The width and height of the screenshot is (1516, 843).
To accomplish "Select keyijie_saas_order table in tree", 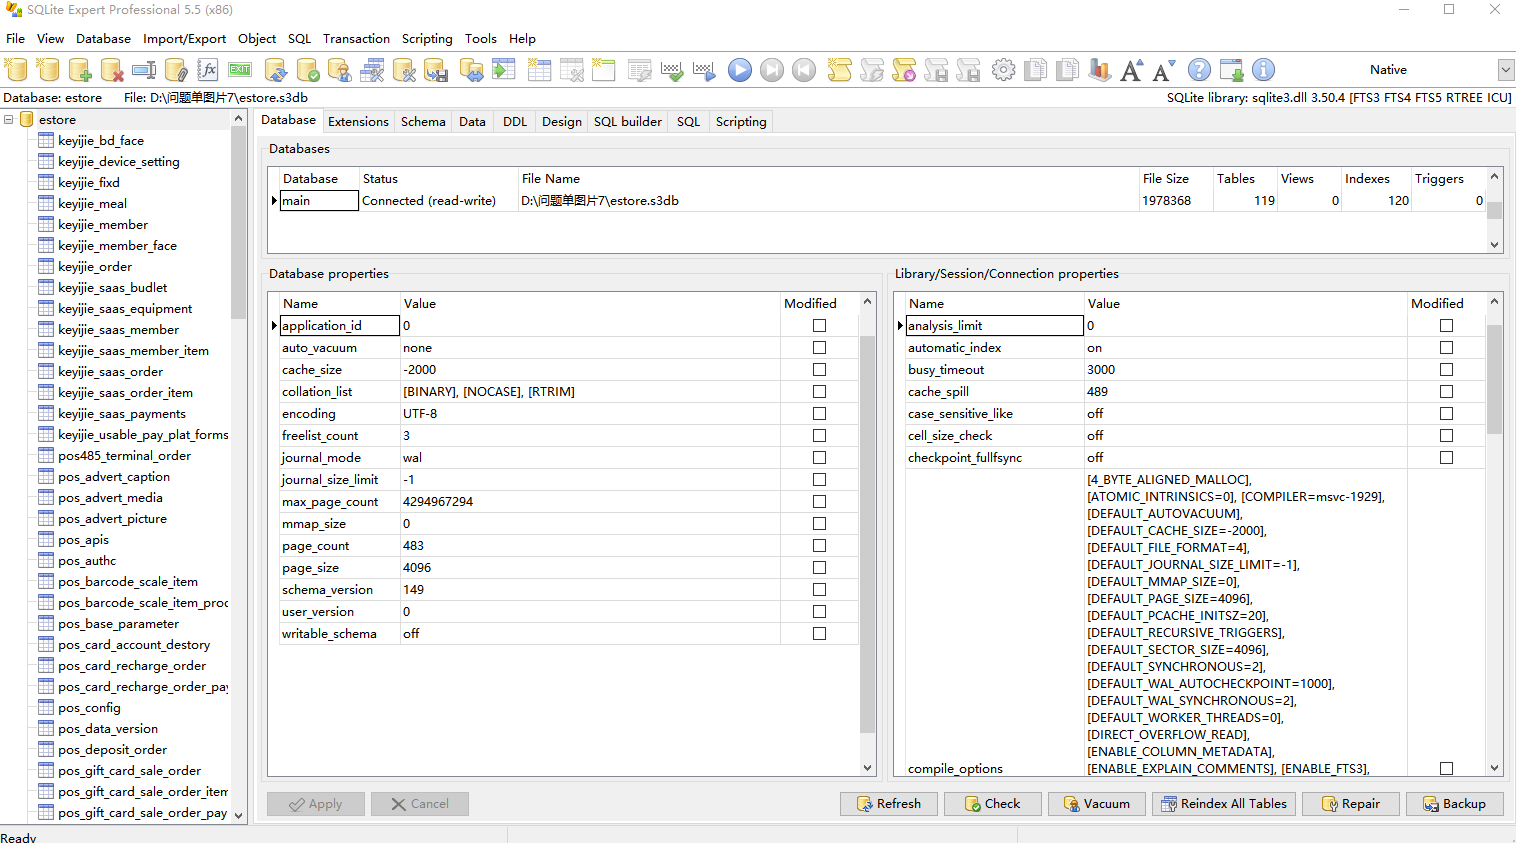I will (110, 372).
